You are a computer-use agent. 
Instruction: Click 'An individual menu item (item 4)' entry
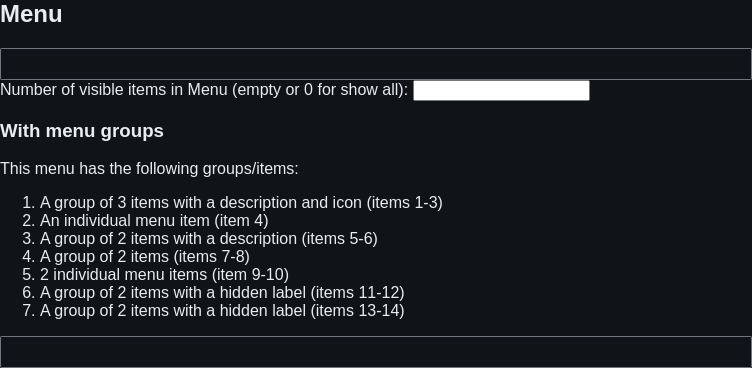tap(154, 221)
